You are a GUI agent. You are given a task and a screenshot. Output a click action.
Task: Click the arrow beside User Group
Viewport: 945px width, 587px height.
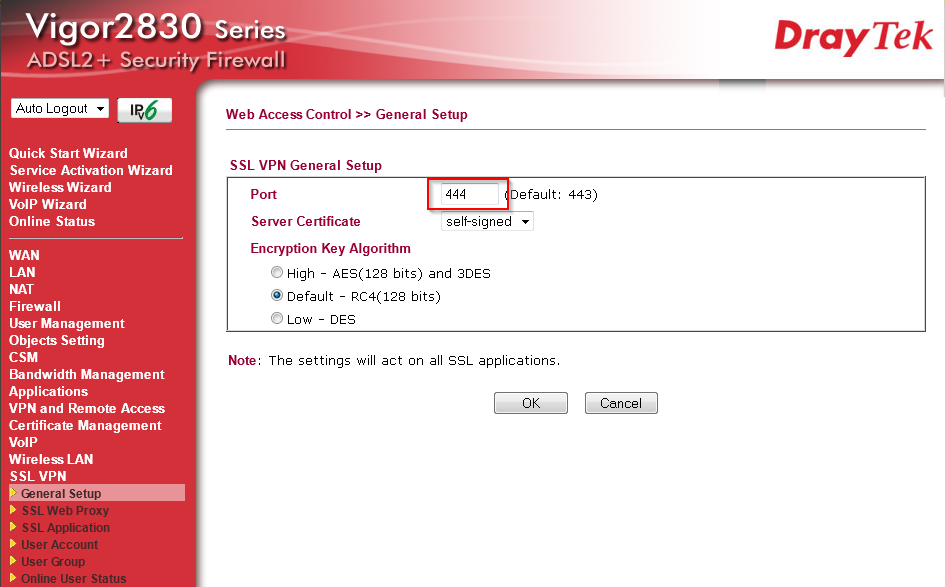pos(13,560)
